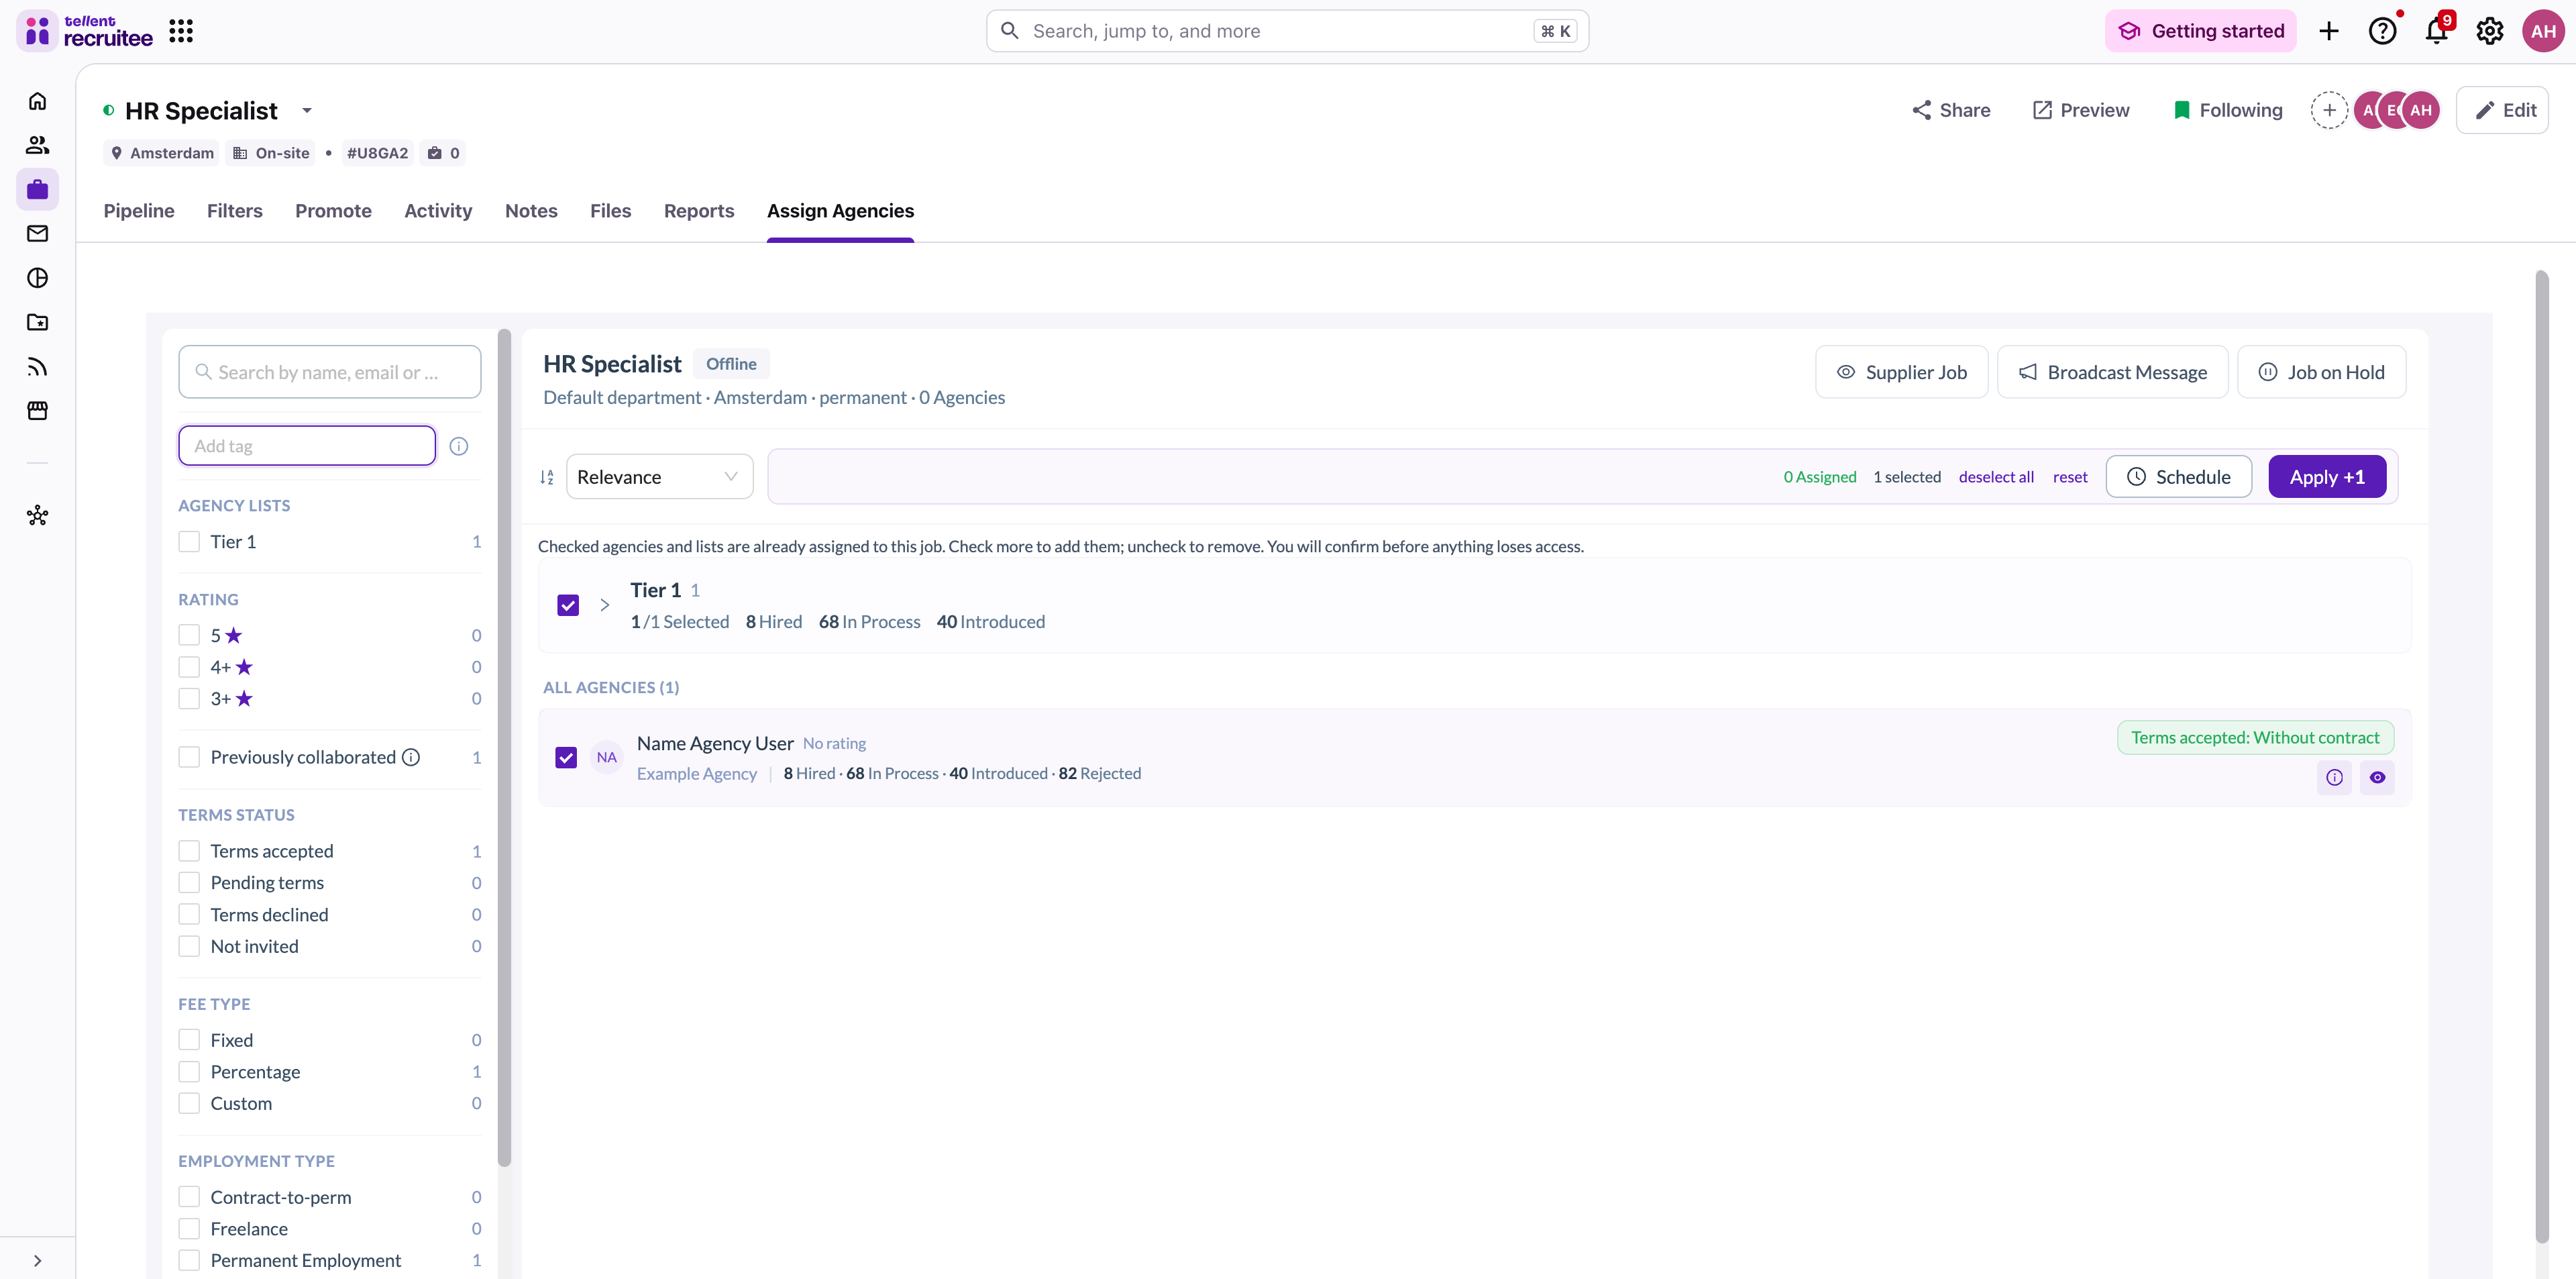
Task: Open the HR Specialist job dropdown arrow
Action: point(307,110)
